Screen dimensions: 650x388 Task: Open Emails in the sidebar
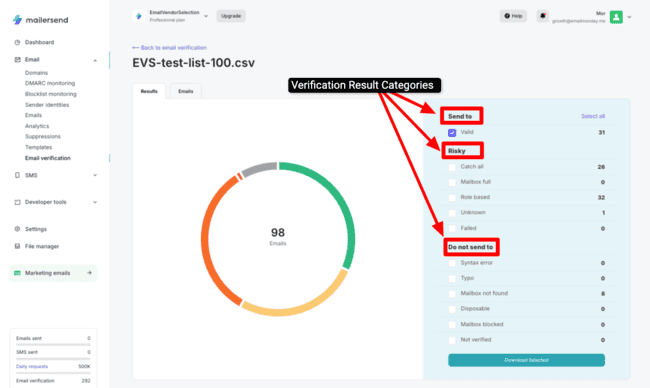pyautogui.click(x=33, y=115)
